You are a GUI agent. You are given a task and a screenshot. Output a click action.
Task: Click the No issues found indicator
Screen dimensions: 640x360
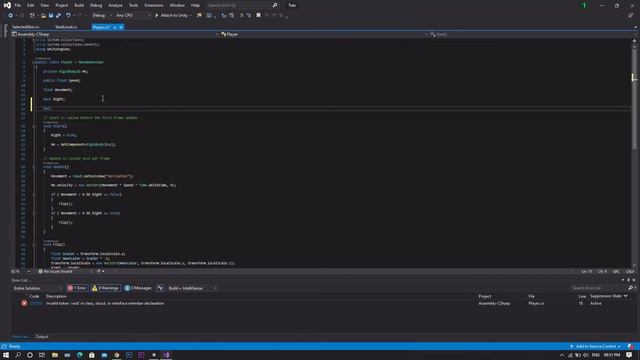56,271
